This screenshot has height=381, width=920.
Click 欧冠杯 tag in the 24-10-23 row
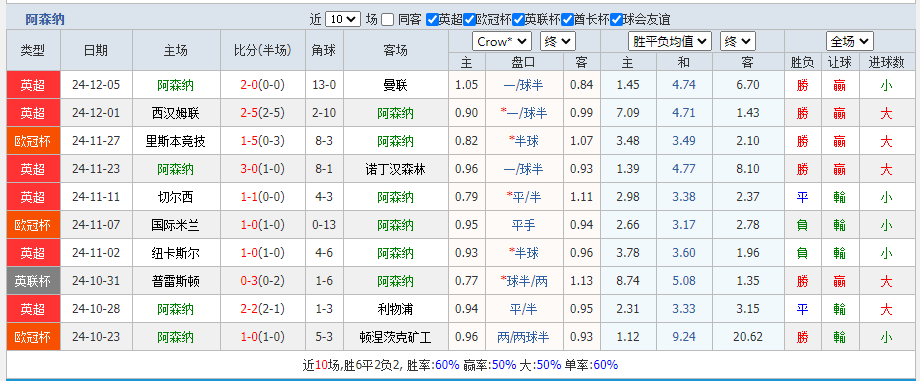(x=33, y=338)
